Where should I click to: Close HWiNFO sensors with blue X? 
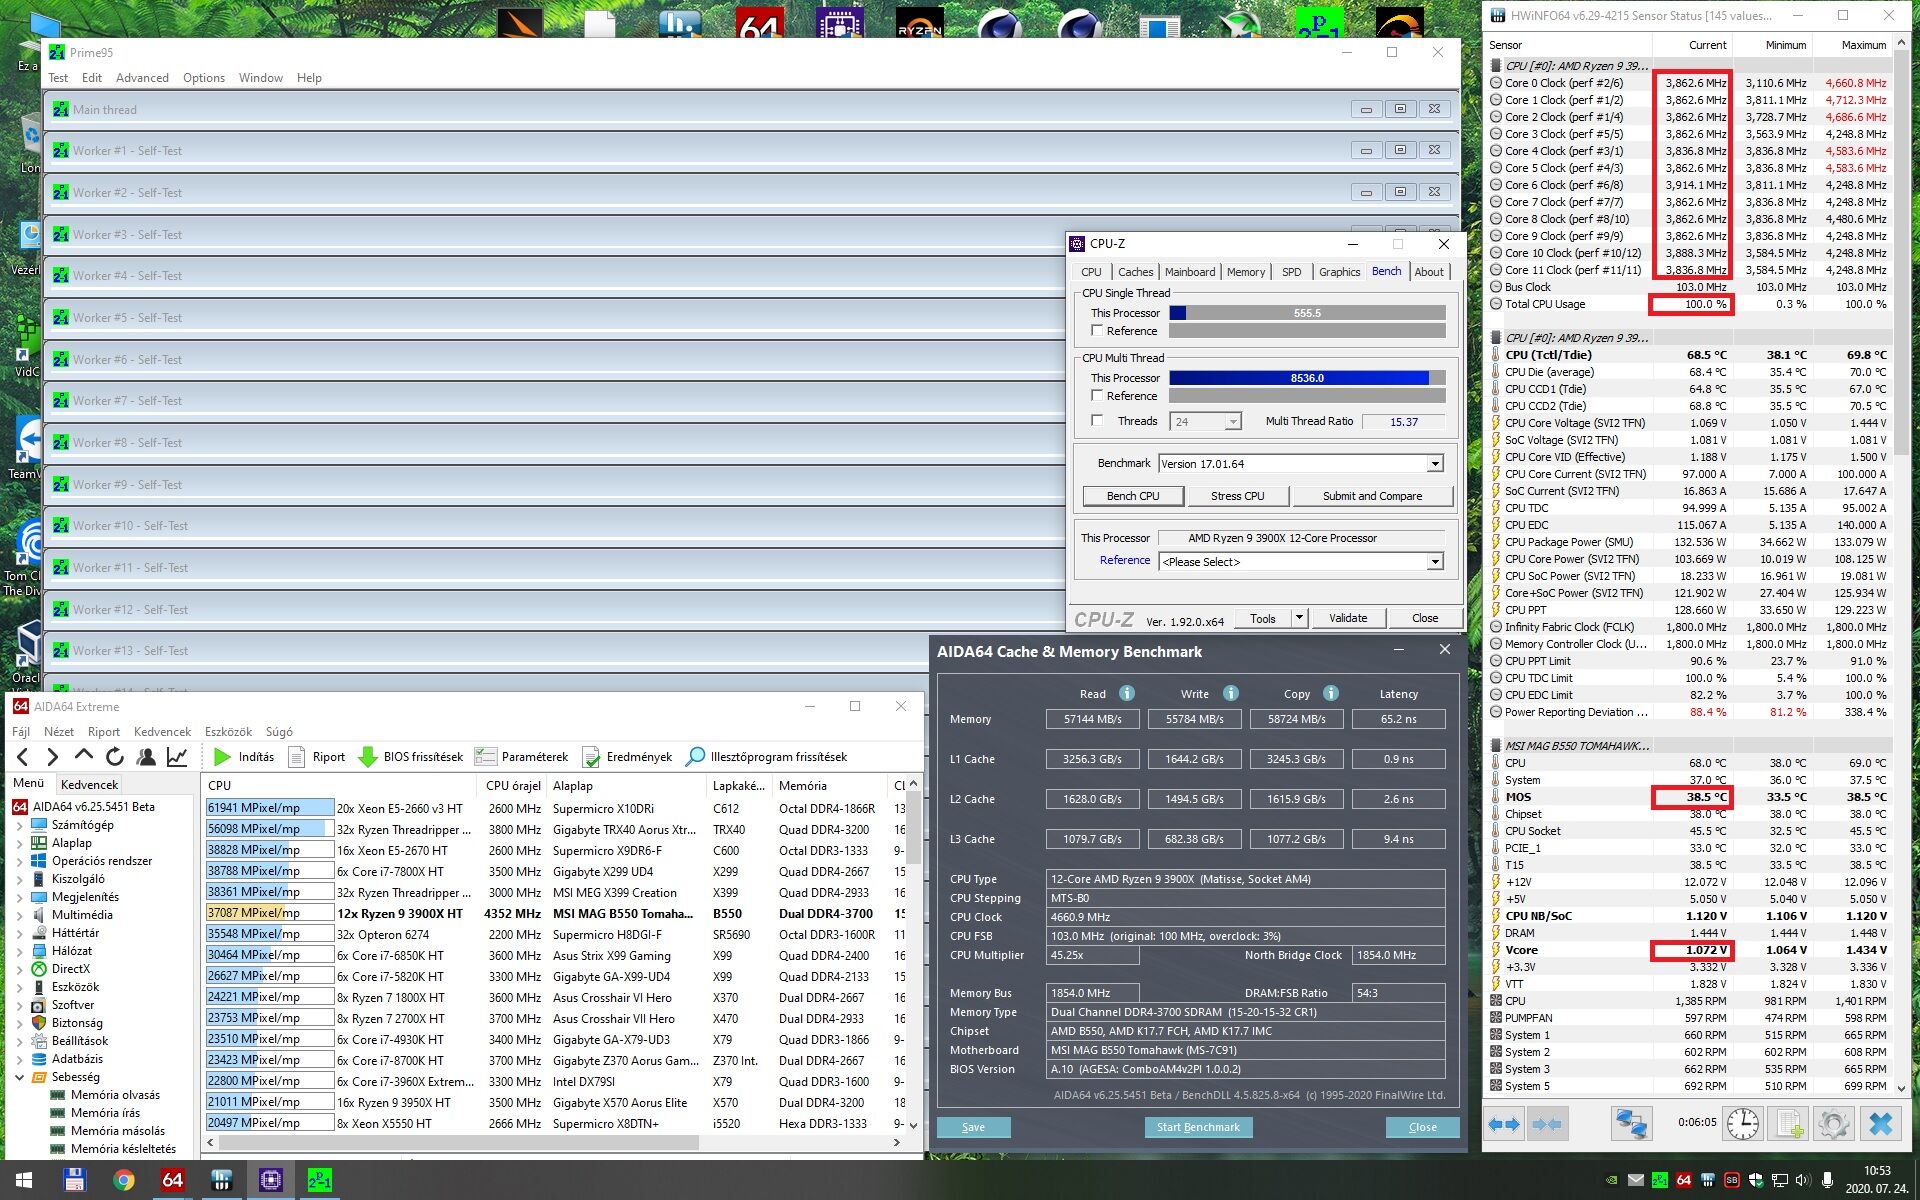(x=1880, y=1124)
